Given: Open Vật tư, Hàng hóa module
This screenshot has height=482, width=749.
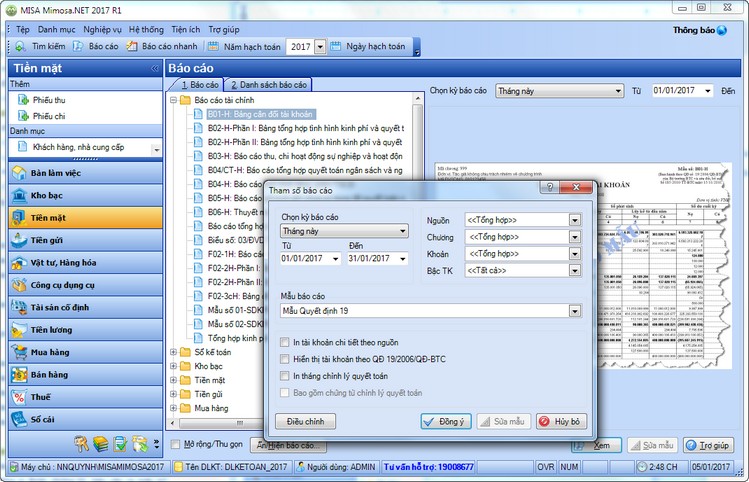Looking at the screenshot, I should (86, 263).
